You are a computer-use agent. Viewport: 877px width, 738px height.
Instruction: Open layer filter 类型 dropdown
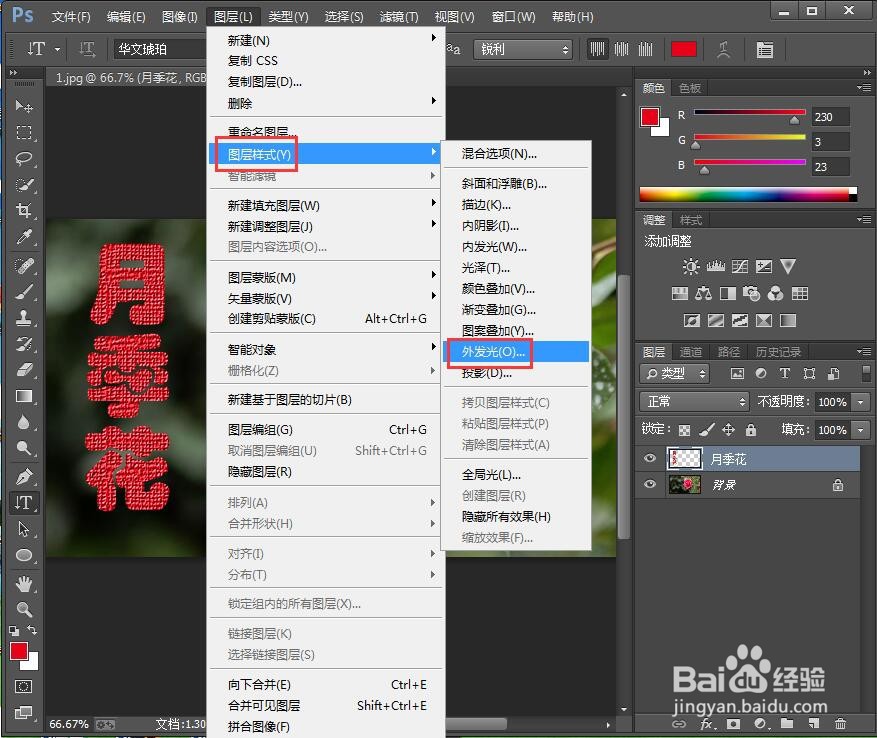pyautogui.click(x=675, y=373)
